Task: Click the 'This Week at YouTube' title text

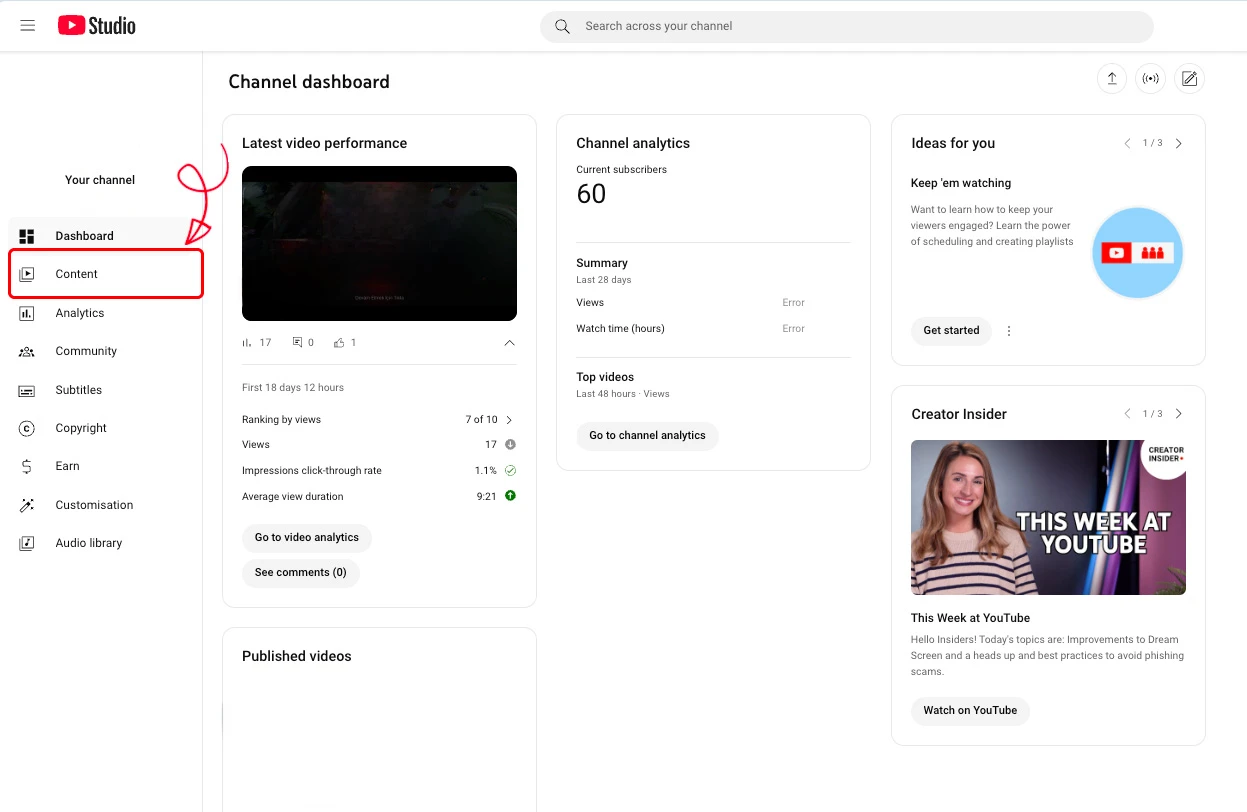Action: coord(970,618)
